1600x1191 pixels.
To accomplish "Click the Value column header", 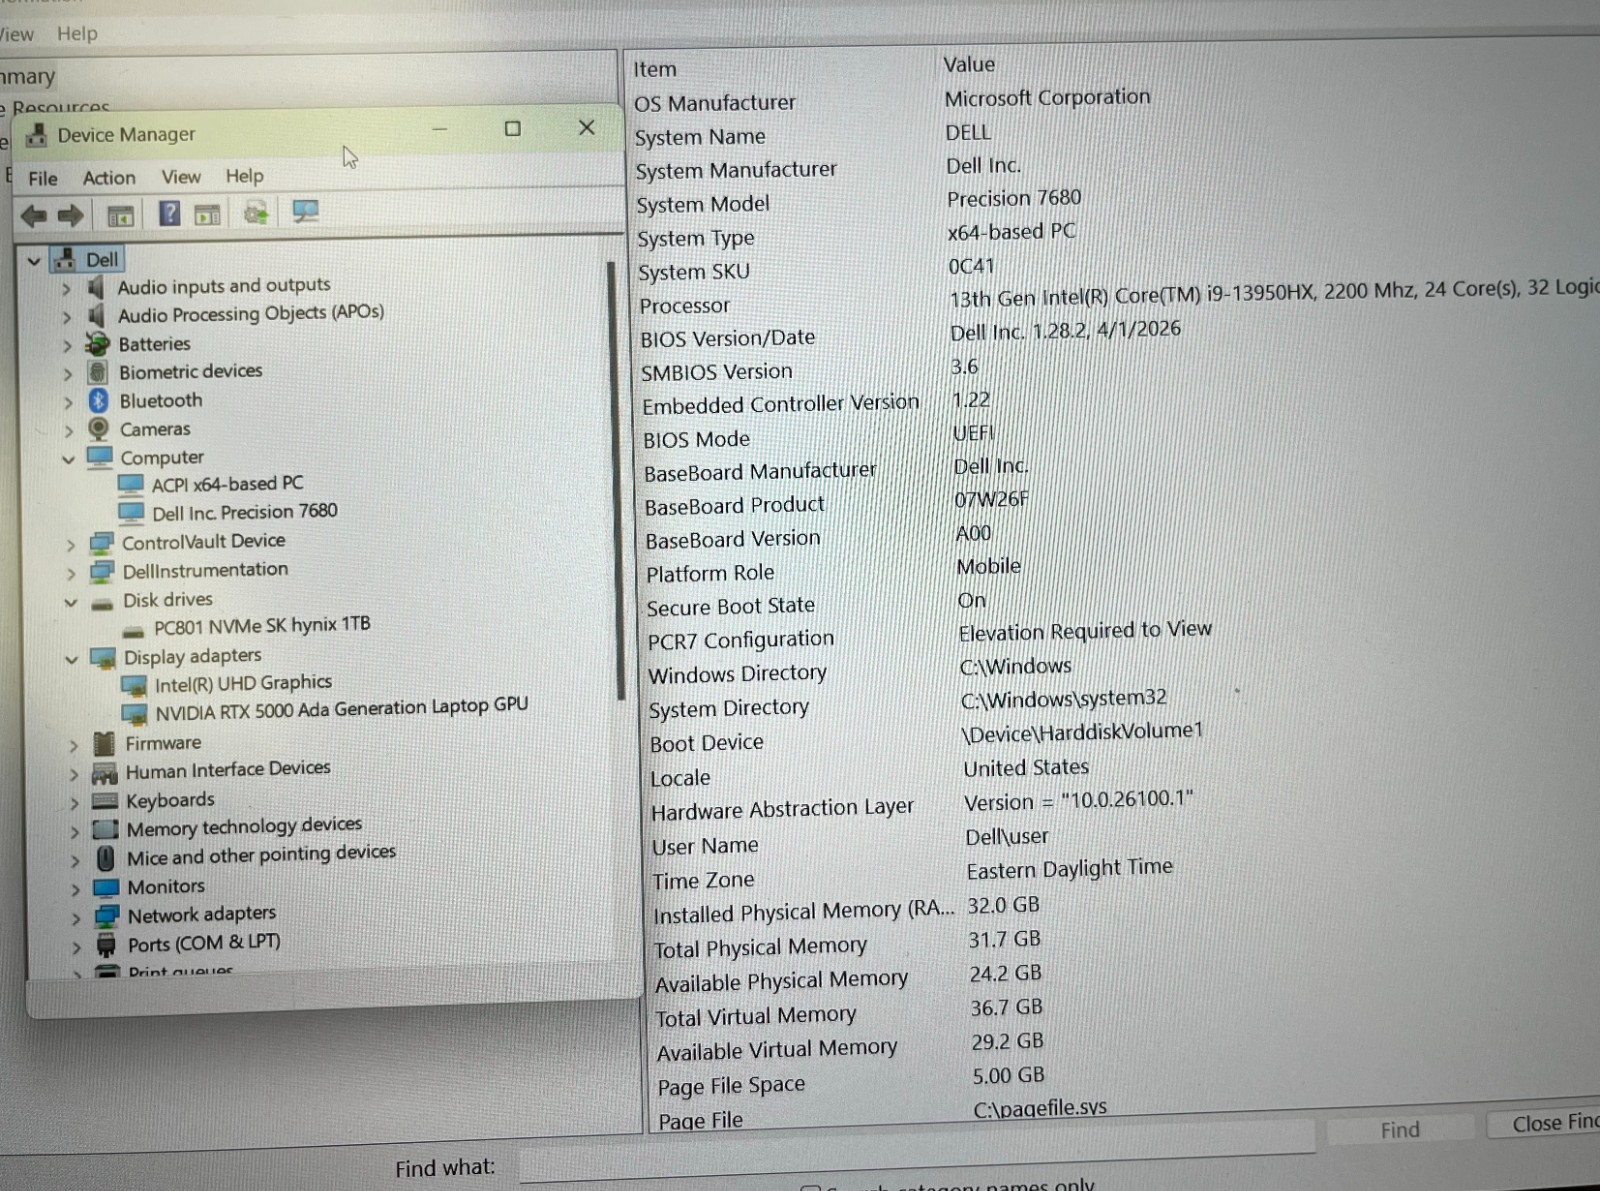I will coord(969,64).
